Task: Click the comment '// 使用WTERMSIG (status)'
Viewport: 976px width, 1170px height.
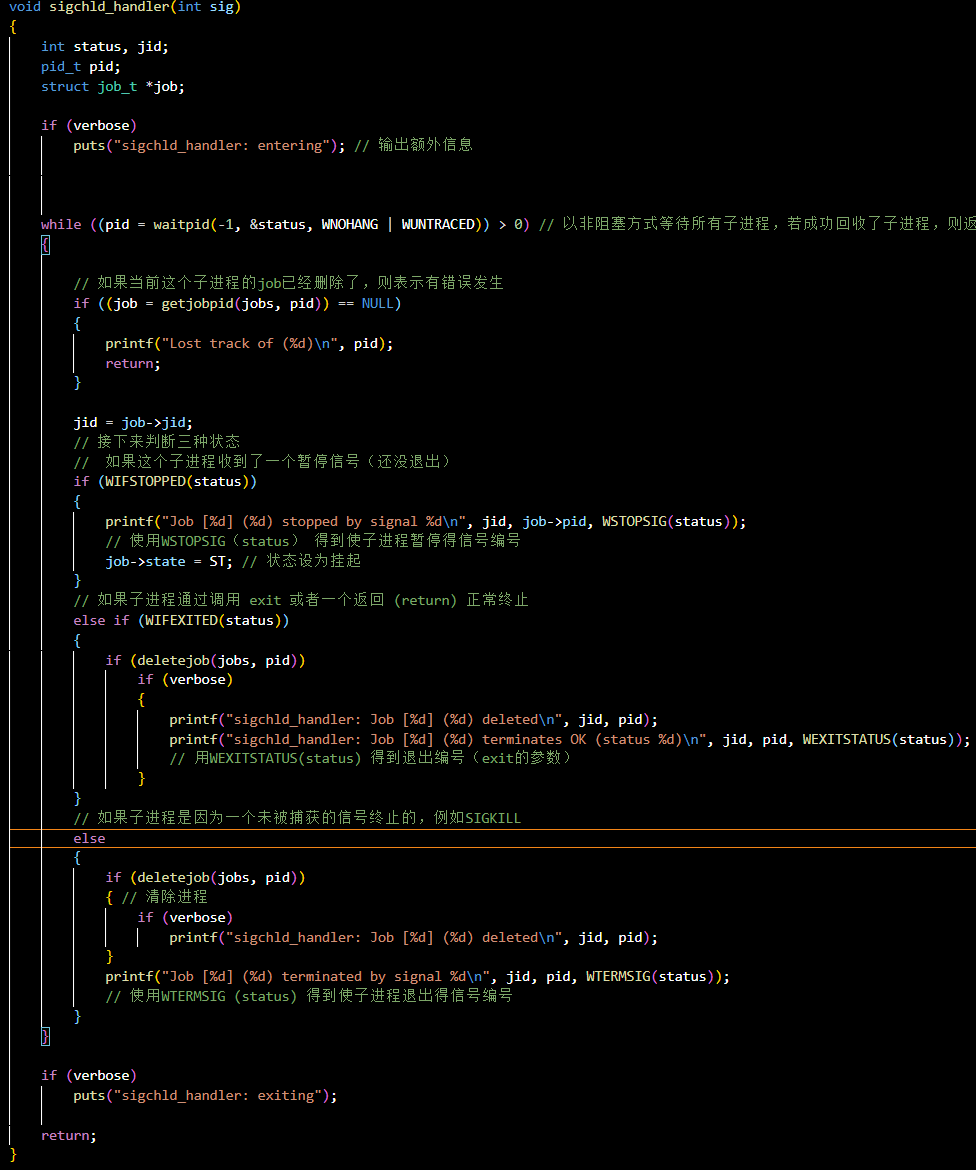Action: tap(309, 996)
